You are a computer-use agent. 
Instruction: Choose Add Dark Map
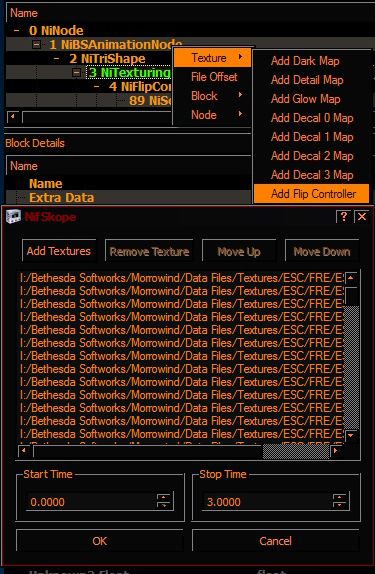tap(311, 61)
